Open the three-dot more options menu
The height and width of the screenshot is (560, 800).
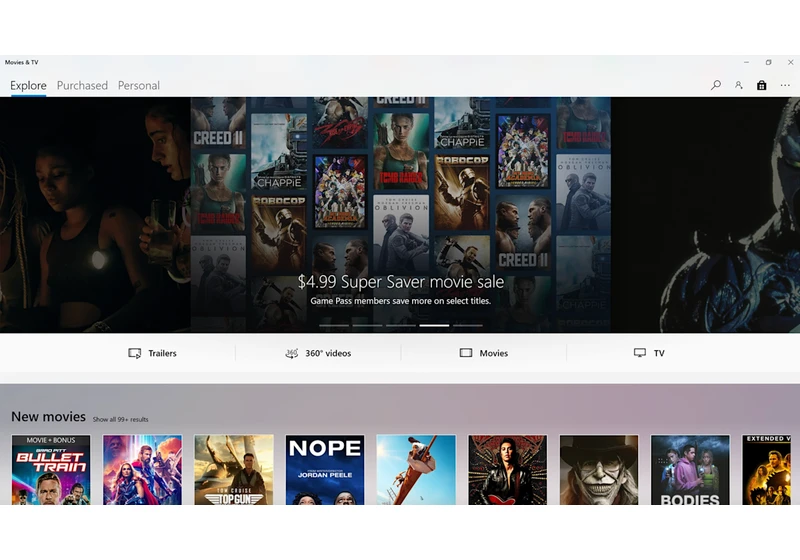click(x=785, y=85)
